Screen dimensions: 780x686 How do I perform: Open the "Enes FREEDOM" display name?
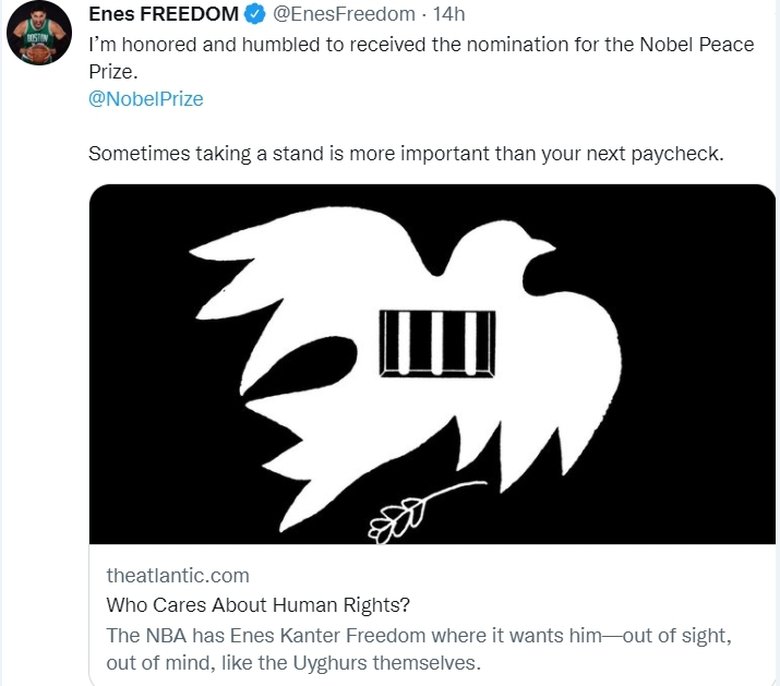coord(163,15)
